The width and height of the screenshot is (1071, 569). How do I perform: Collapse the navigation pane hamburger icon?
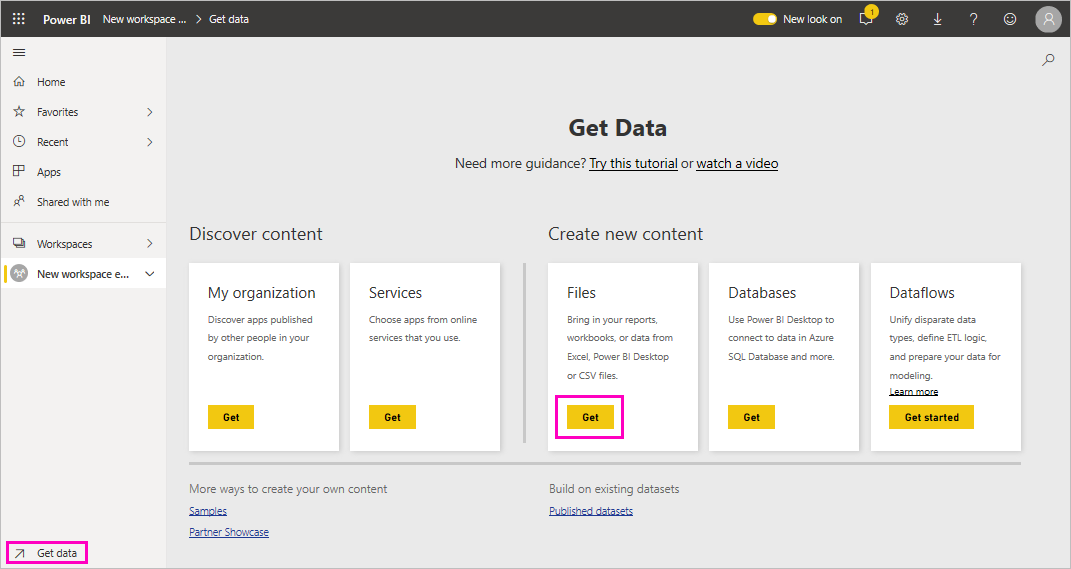pos(19,53)
